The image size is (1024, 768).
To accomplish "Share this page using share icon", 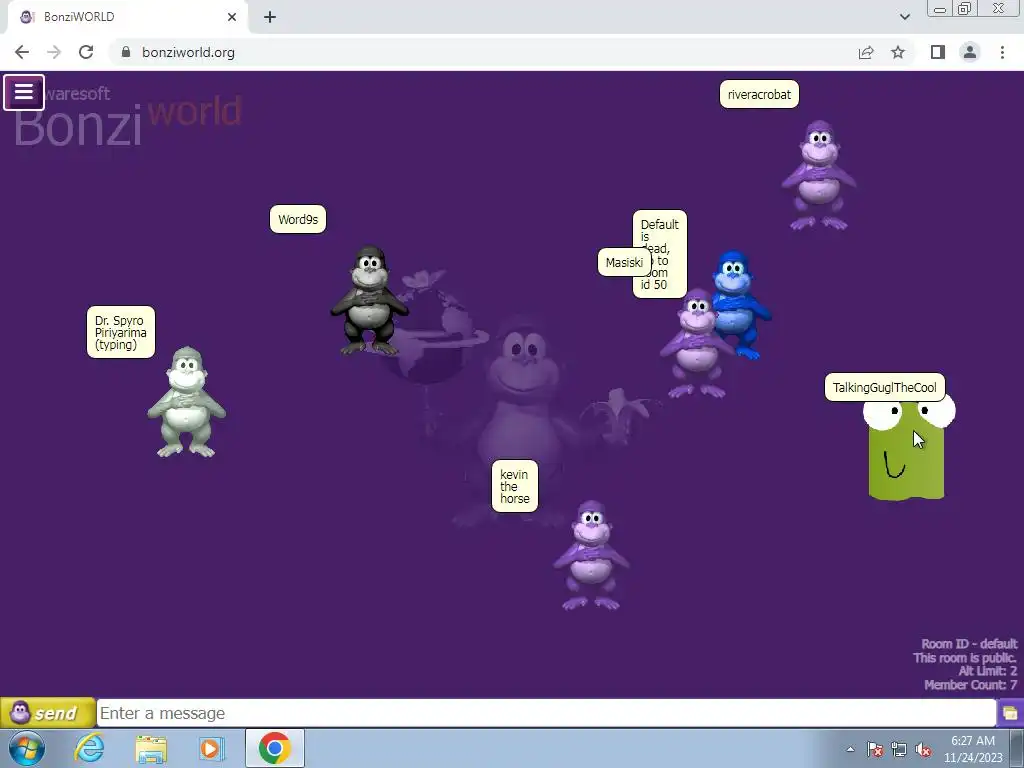I will tap(866, 52).
